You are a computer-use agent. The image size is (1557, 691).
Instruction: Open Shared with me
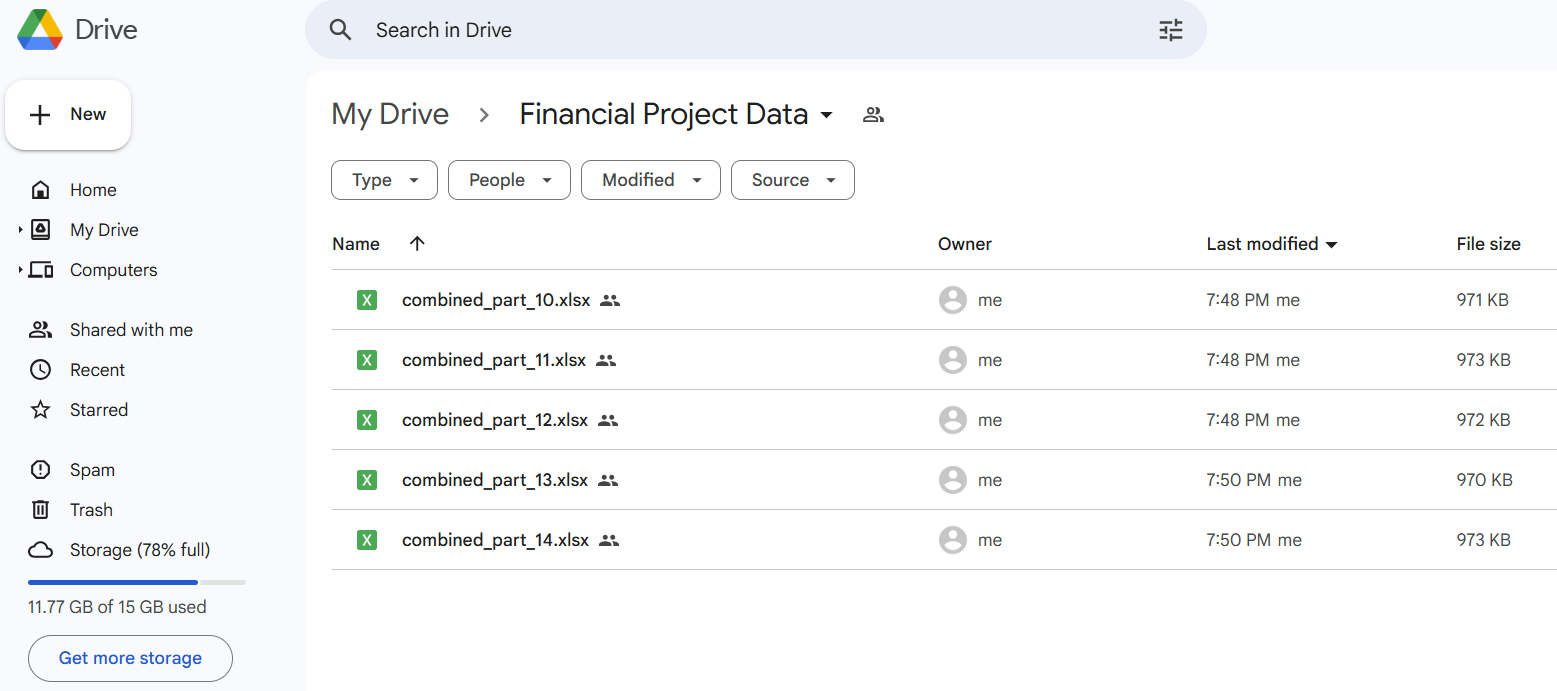131,330
